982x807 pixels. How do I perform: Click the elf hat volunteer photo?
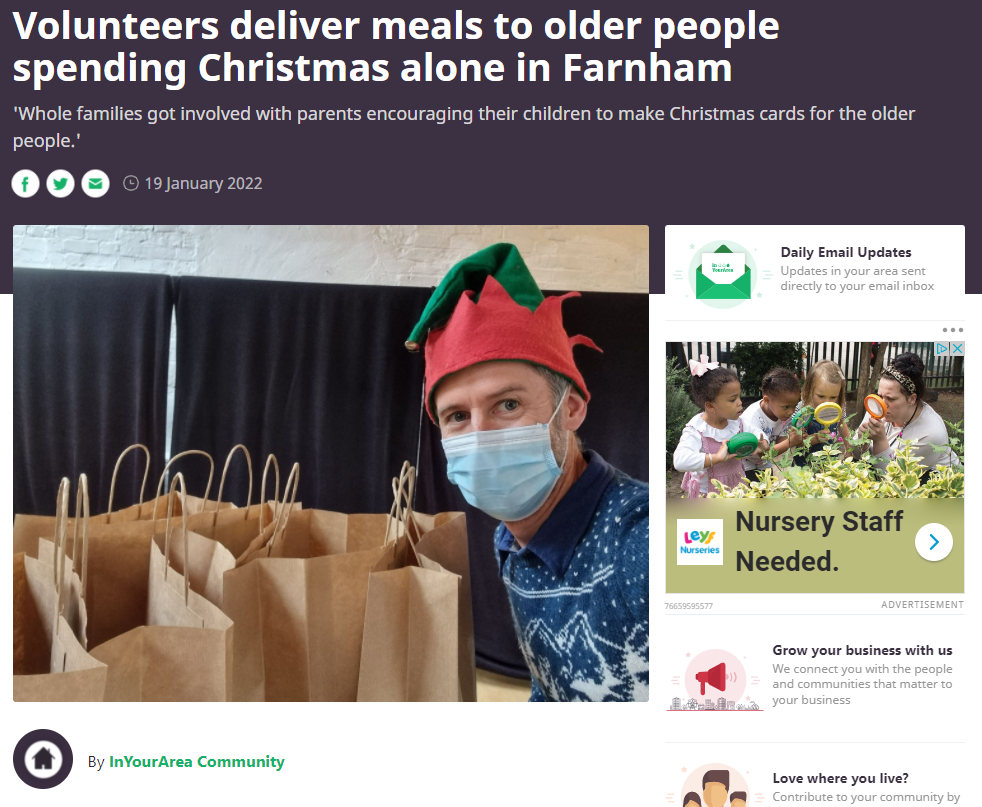(x=331, y=463)
